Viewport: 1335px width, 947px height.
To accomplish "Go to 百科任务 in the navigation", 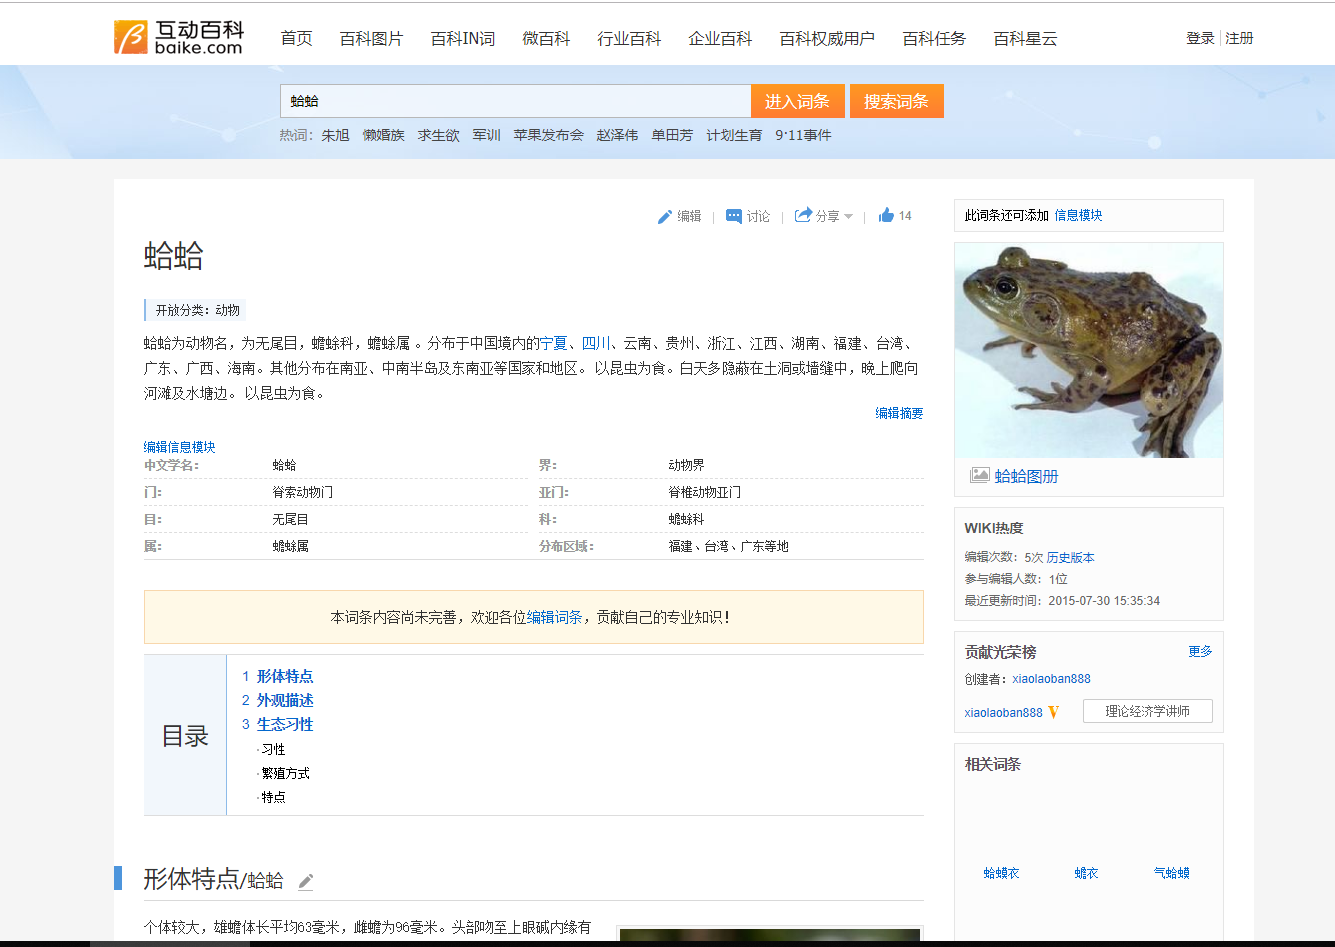I will pos(934,38).
